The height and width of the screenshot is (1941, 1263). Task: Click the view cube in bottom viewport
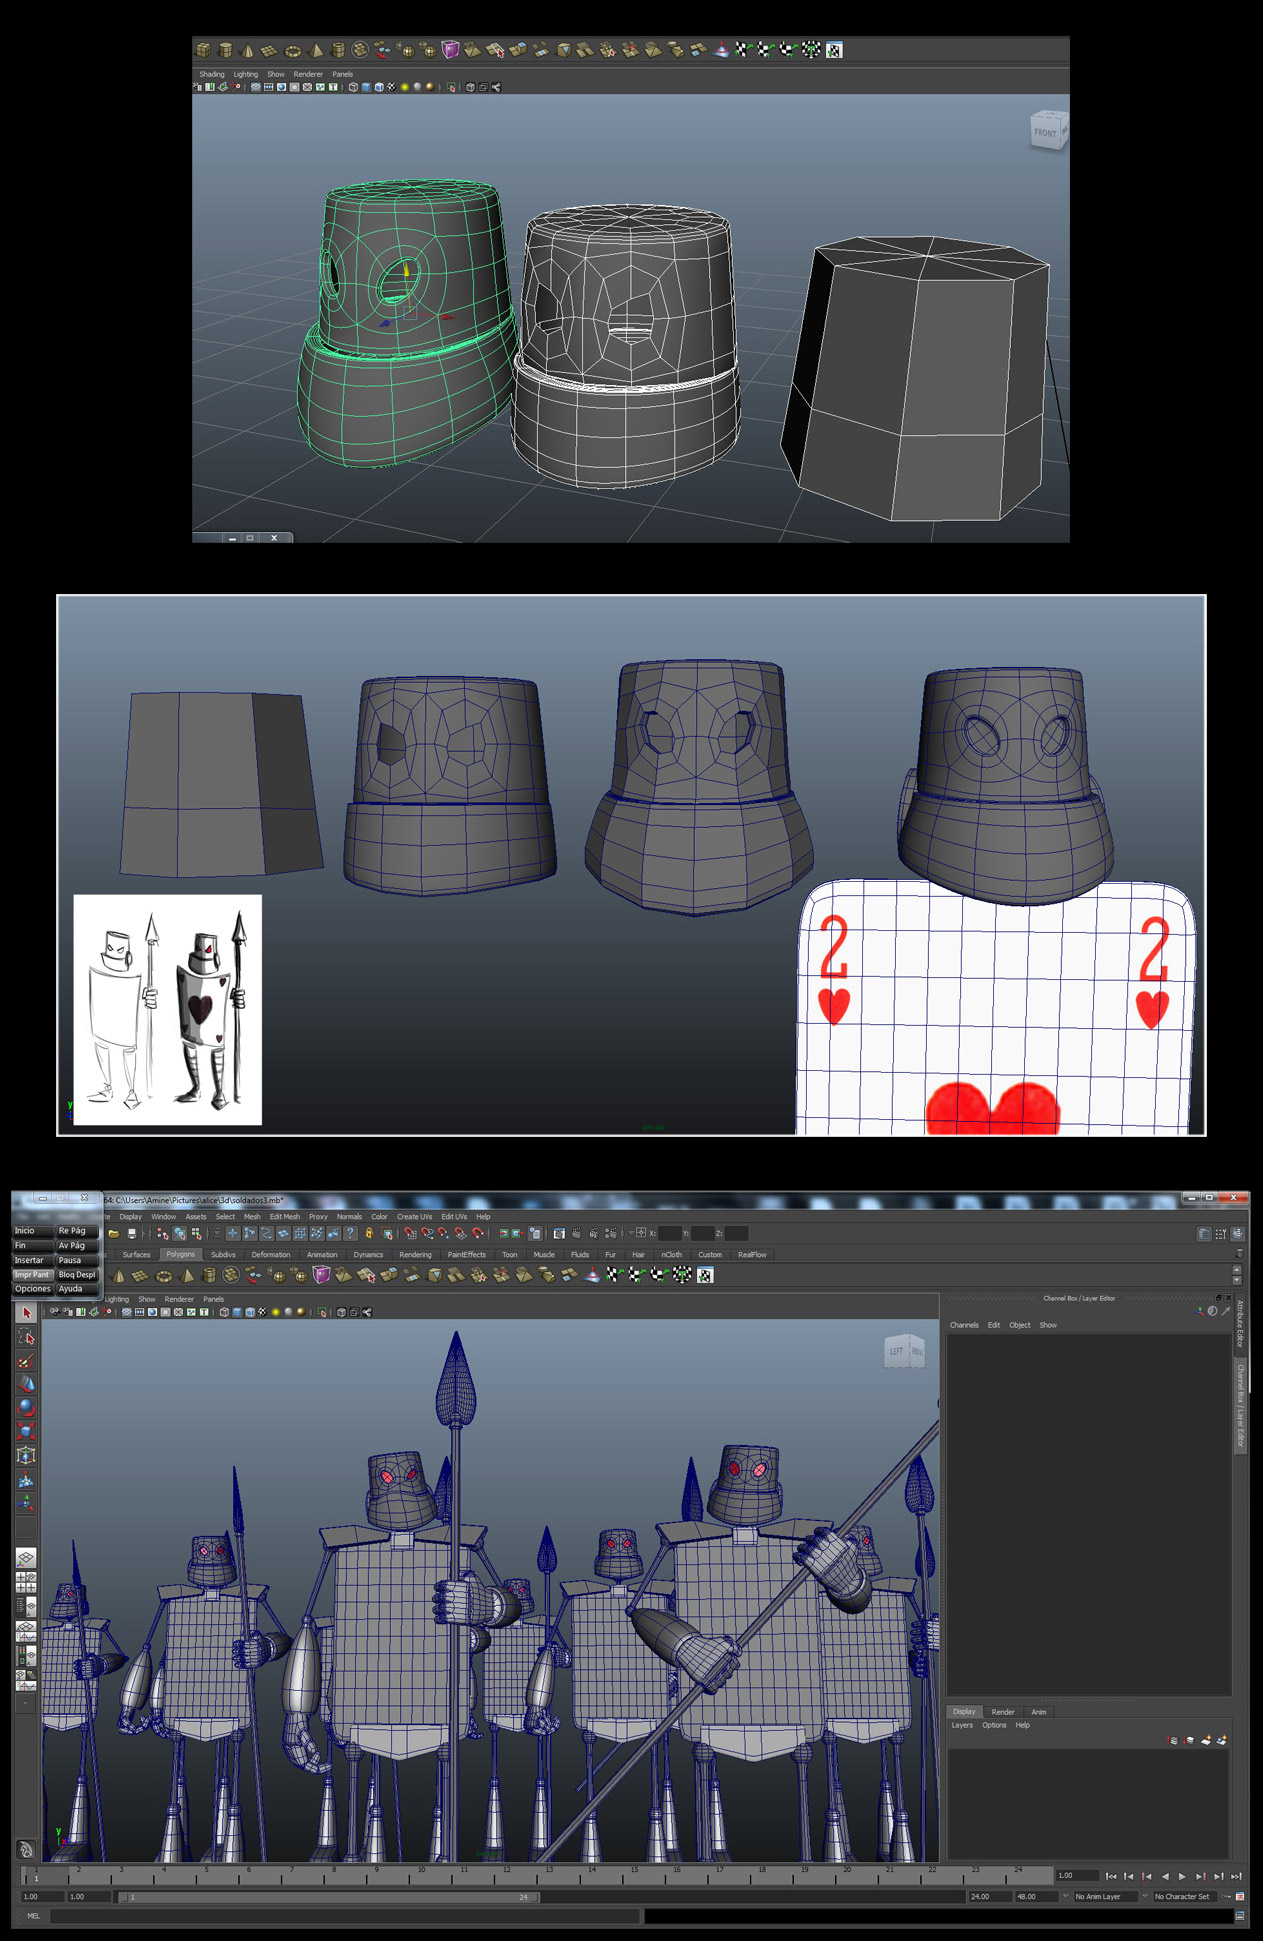(x=904, y=1352)
